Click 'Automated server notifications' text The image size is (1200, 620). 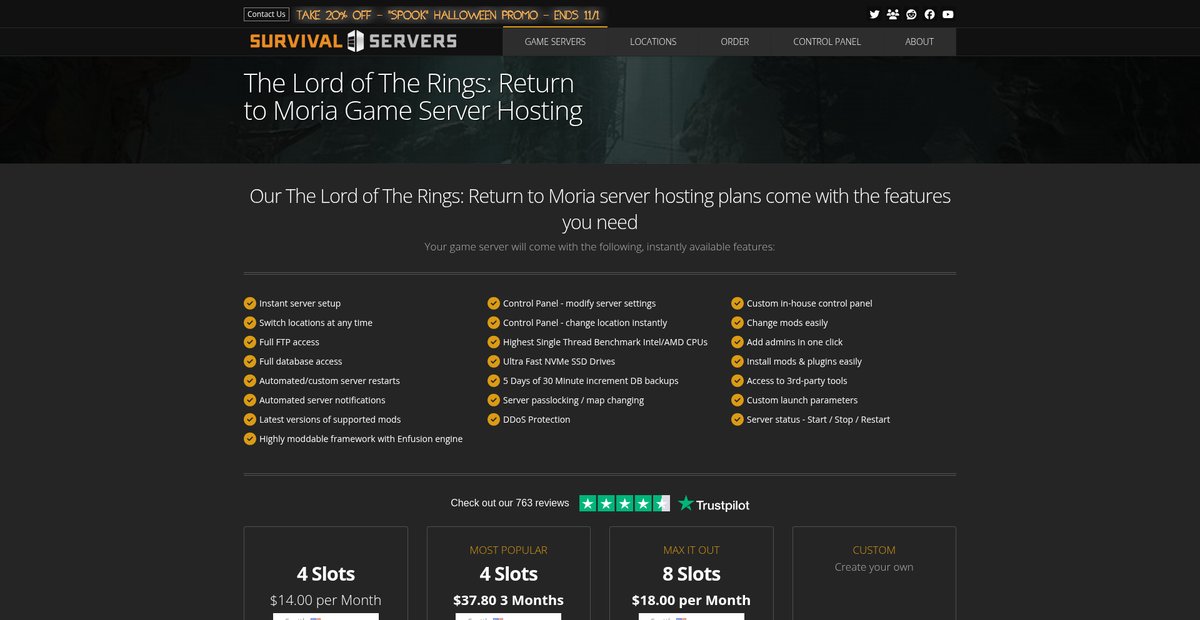pyautogui.click(x=322, y=400)
